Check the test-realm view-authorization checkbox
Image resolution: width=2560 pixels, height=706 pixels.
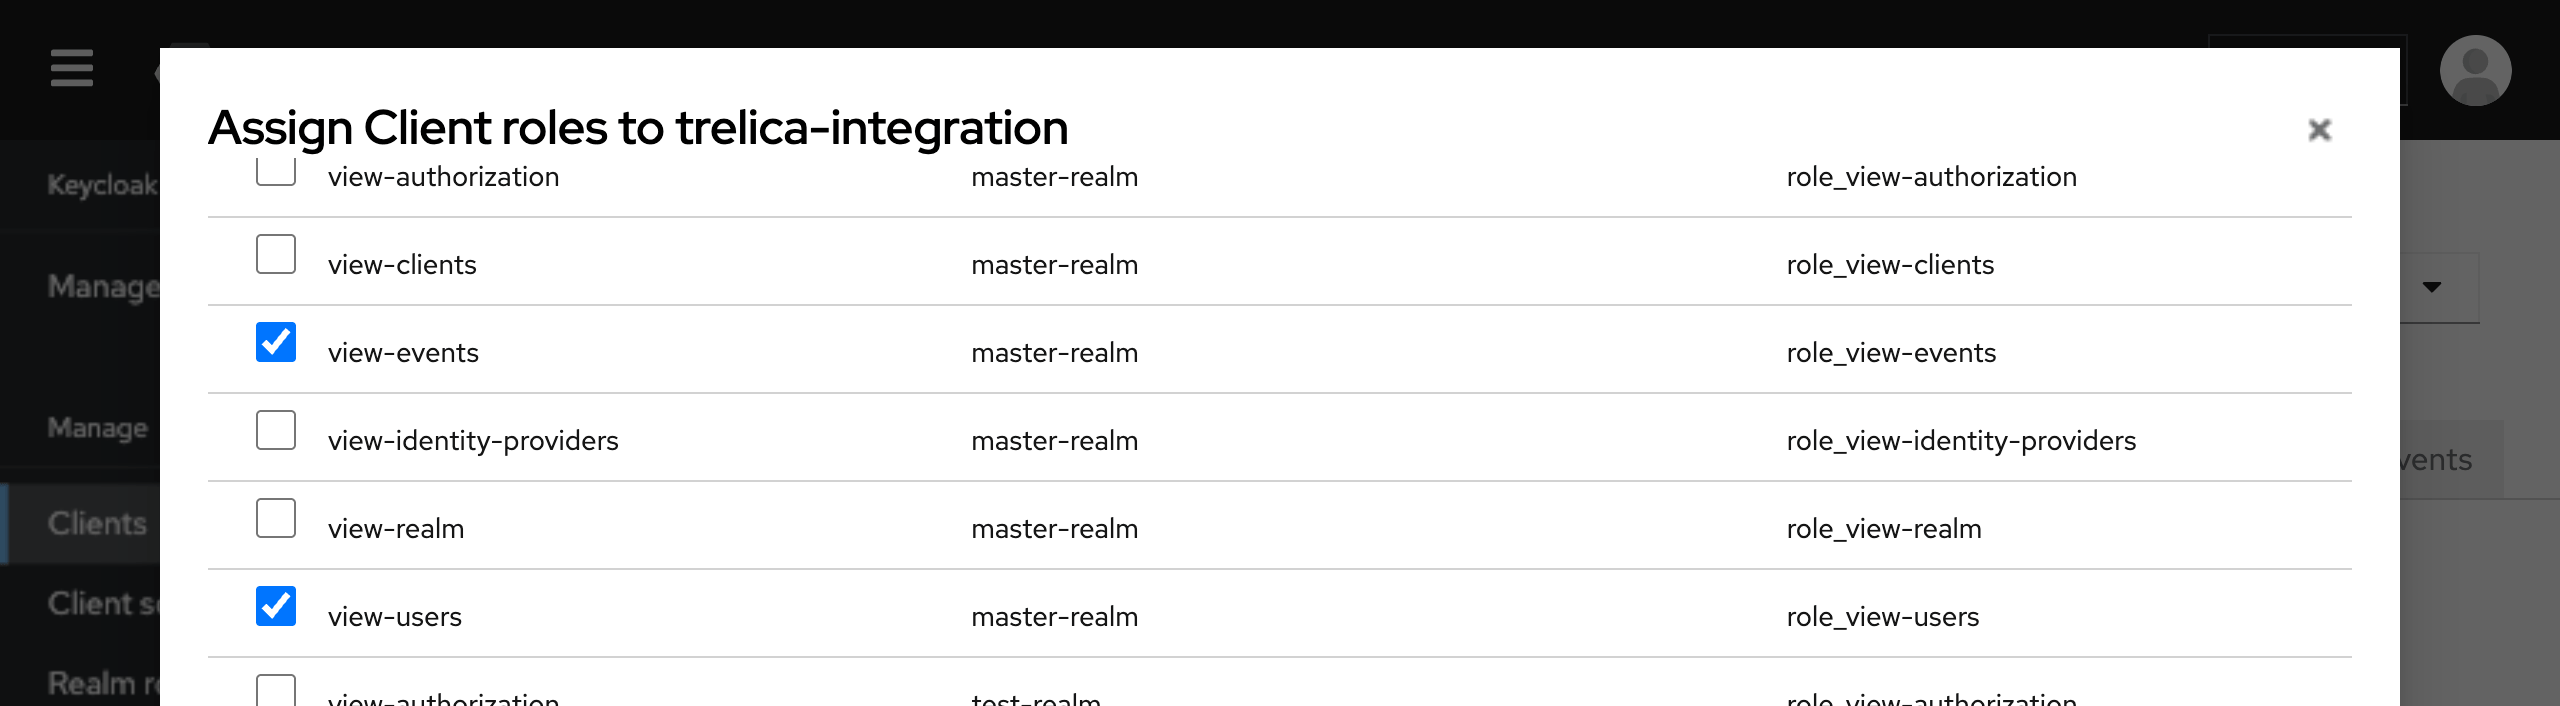pyautogui.click(x=276, y=690)
